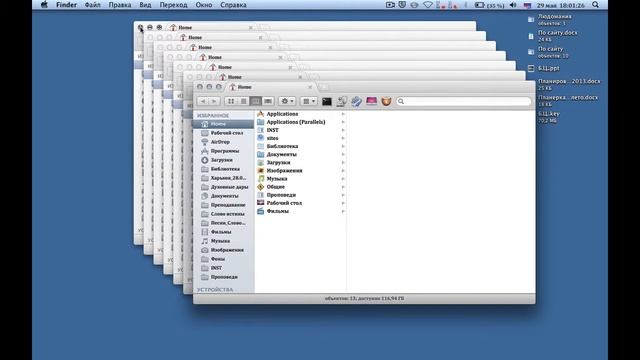
Task: Open БЦ.ppt on the desktop
Action: (x=544, y=68)
